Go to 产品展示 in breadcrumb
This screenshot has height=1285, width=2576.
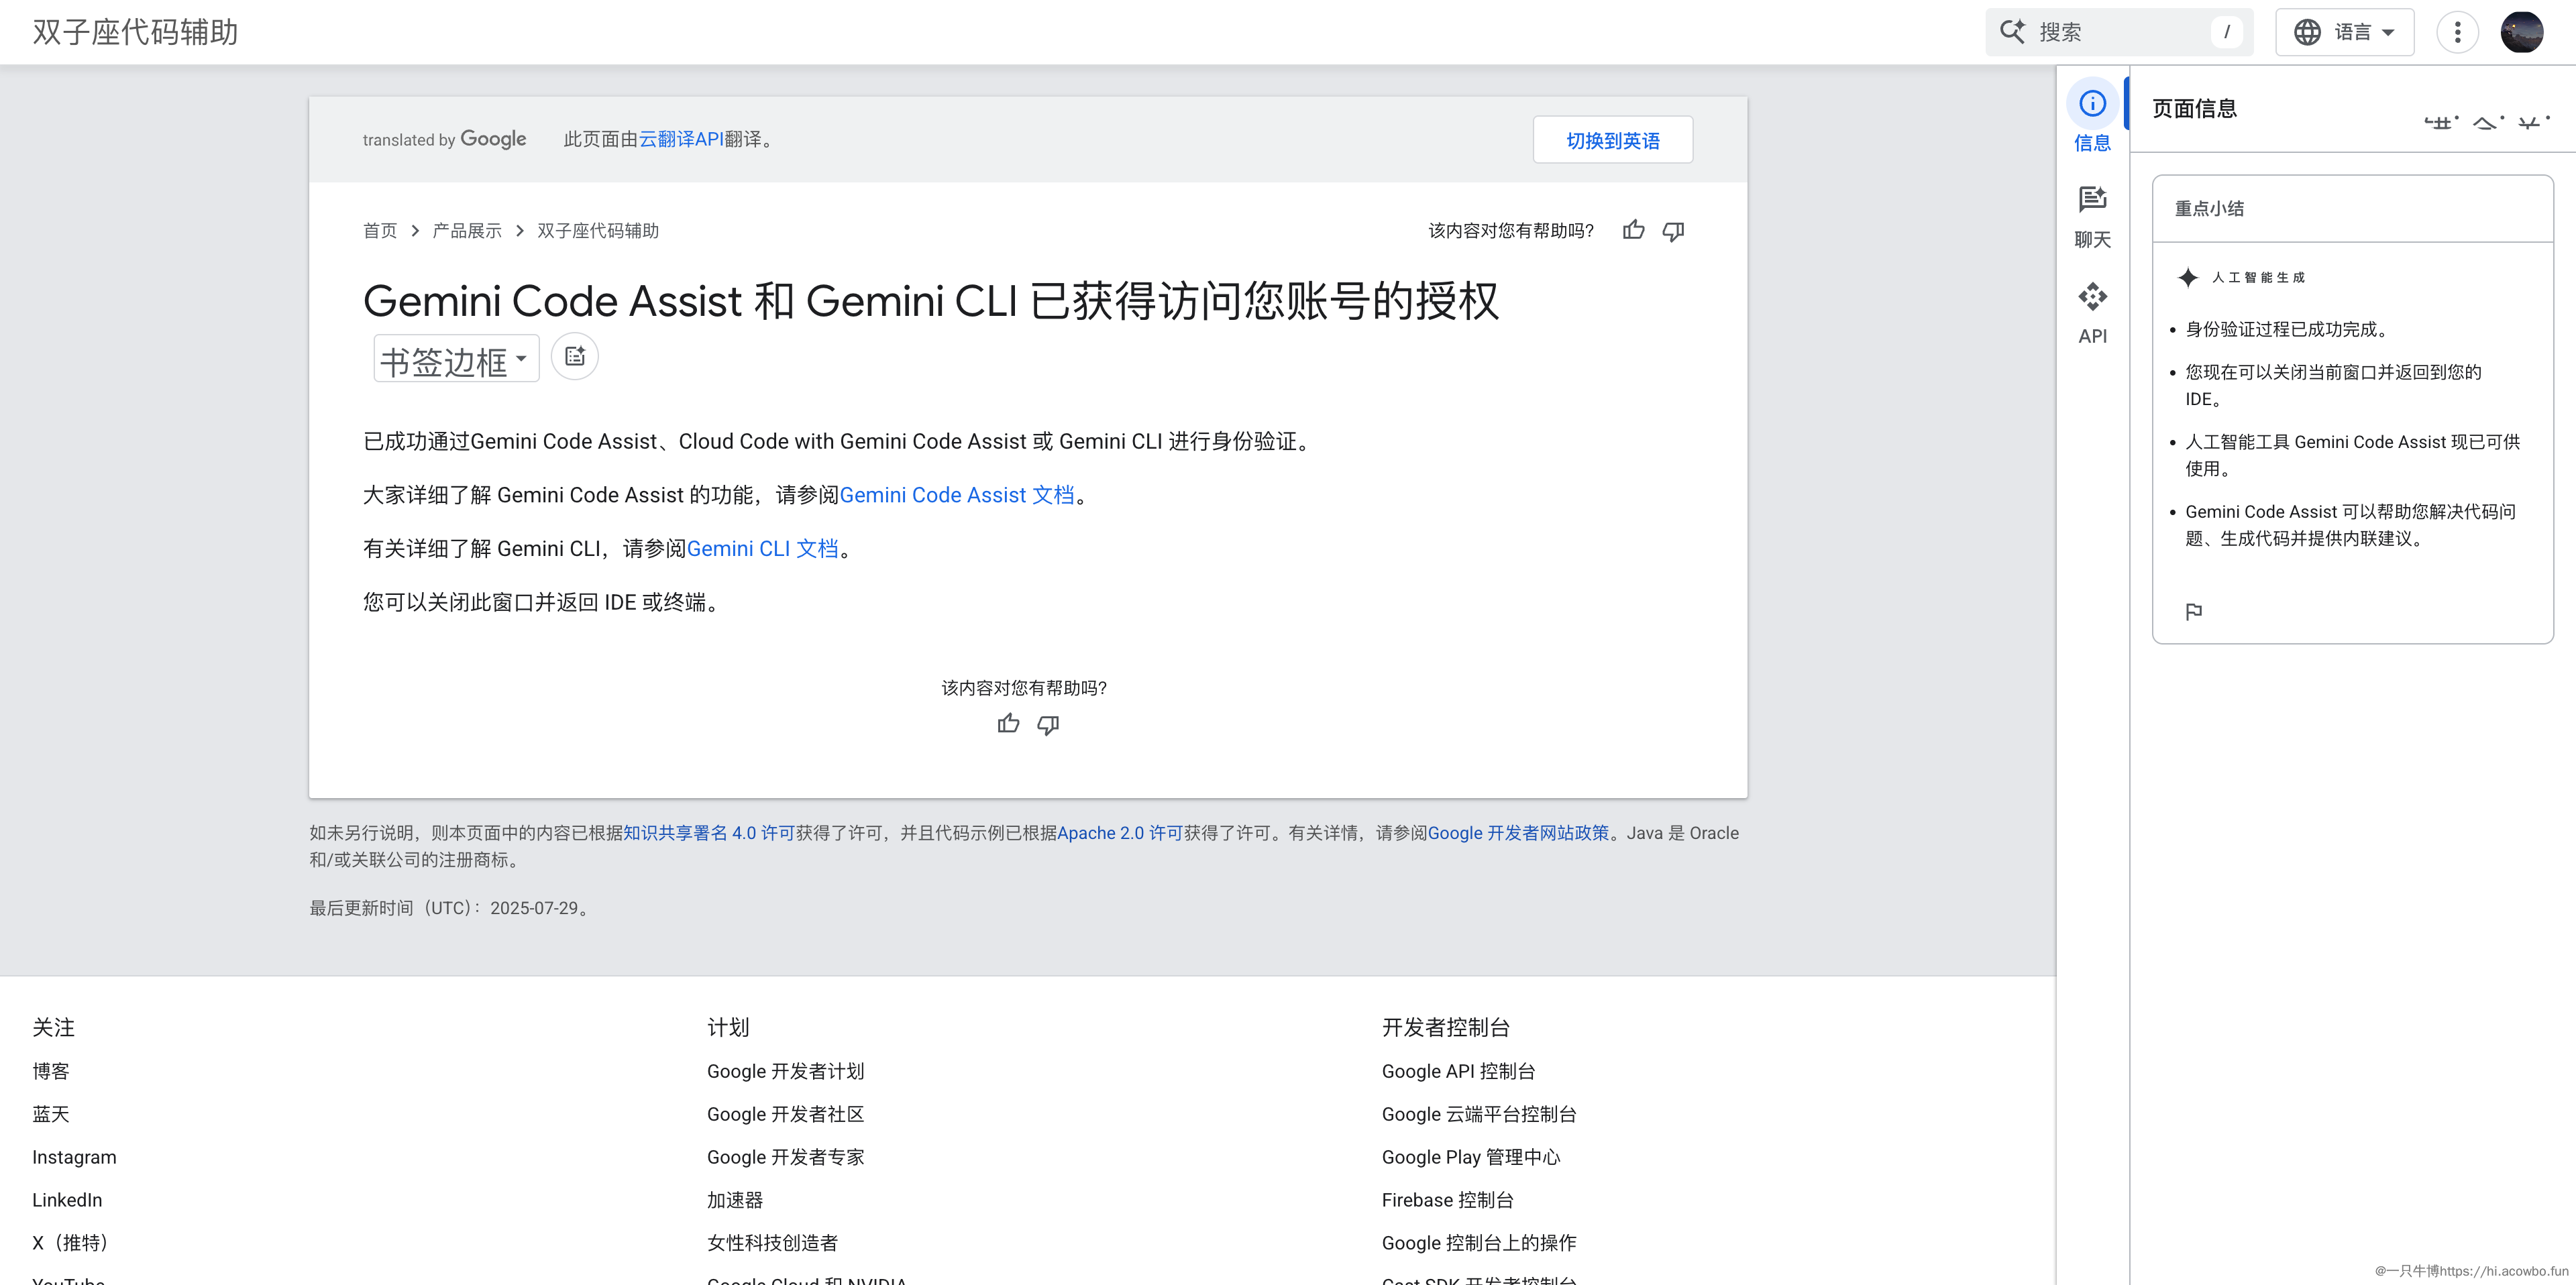[x=467, y=231]
